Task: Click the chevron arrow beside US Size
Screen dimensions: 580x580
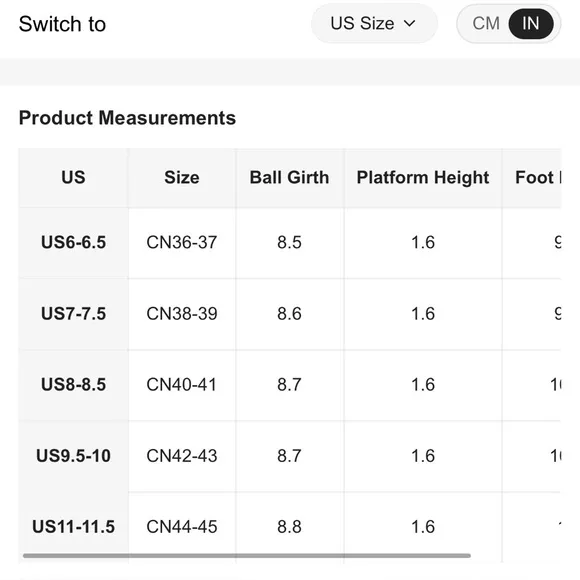Action: tap(409, 24)
